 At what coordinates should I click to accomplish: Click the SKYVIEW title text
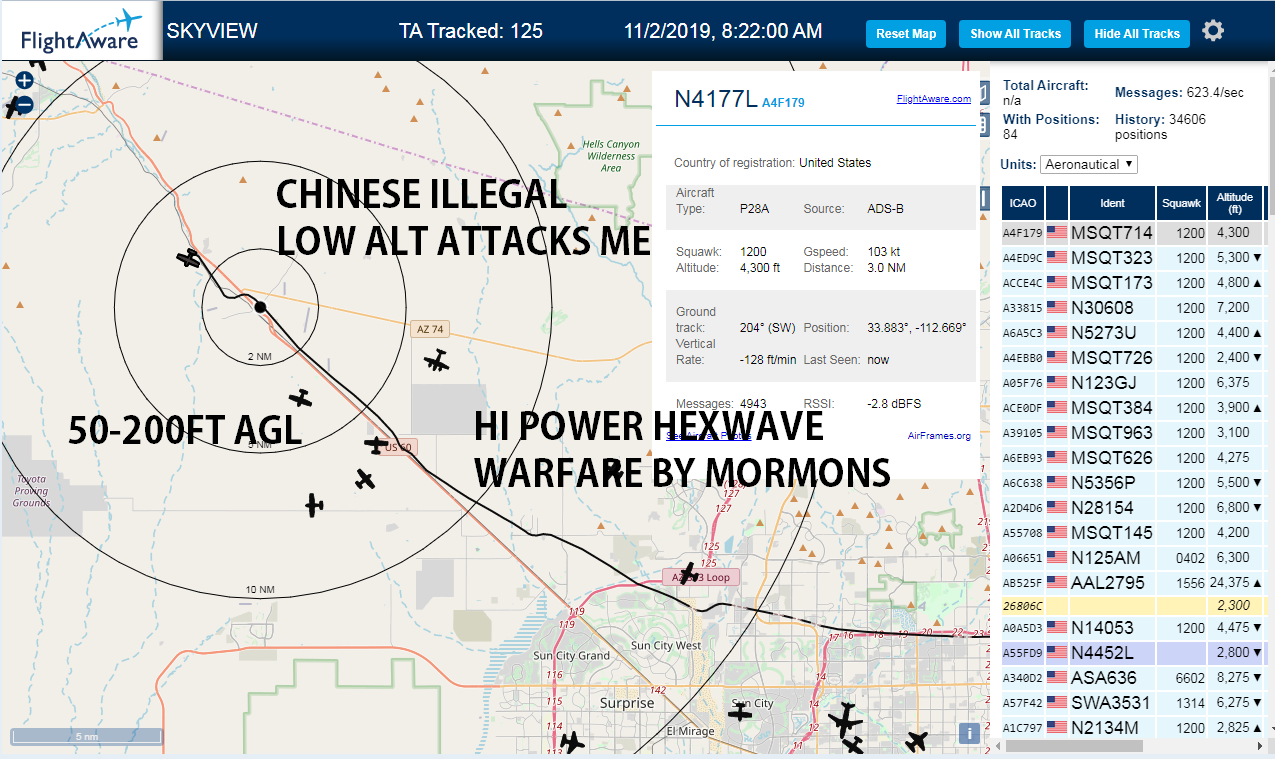coord(212,31)
